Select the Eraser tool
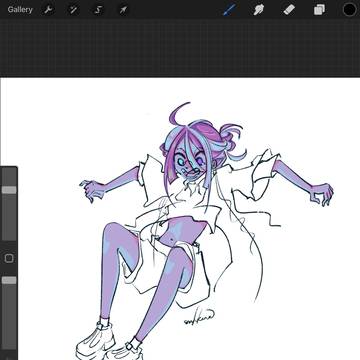Viewport: 360px width, 360px height. 289,10
